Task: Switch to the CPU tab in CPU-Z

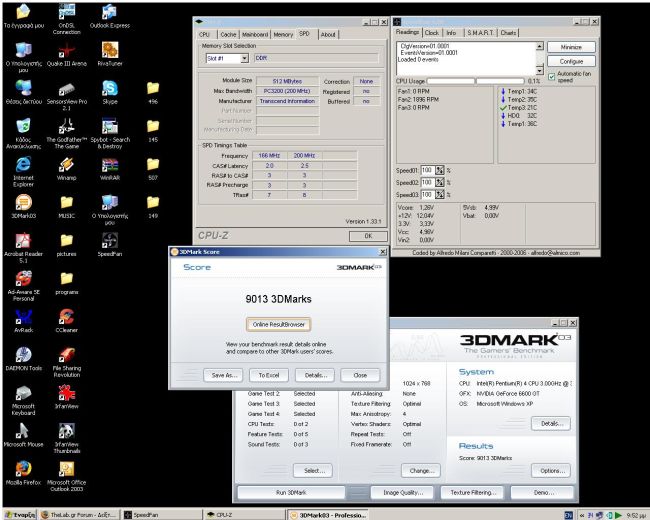Action: click(x=204, y=34)
